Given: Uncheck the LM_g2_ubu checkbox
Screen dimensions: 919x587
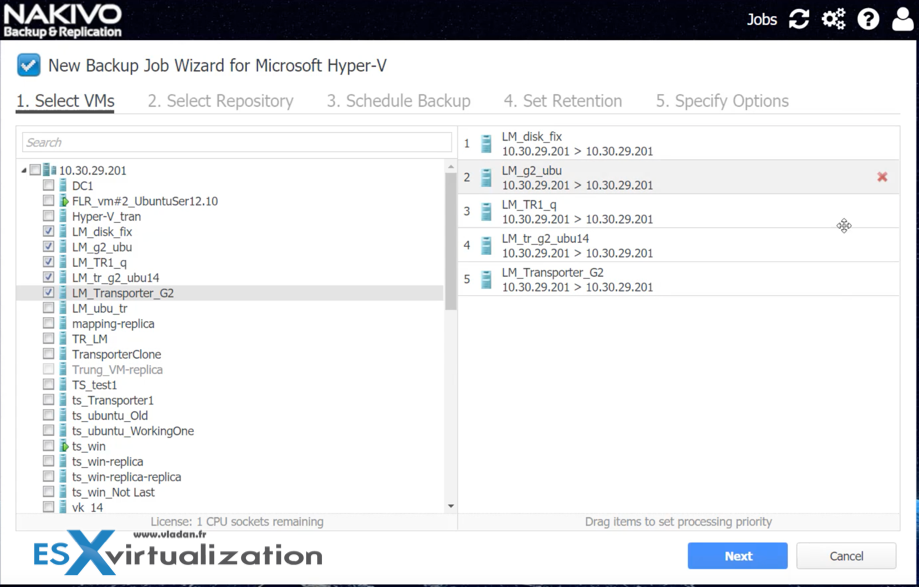Looking at the screenshot, I should click(x=49, y=246).
